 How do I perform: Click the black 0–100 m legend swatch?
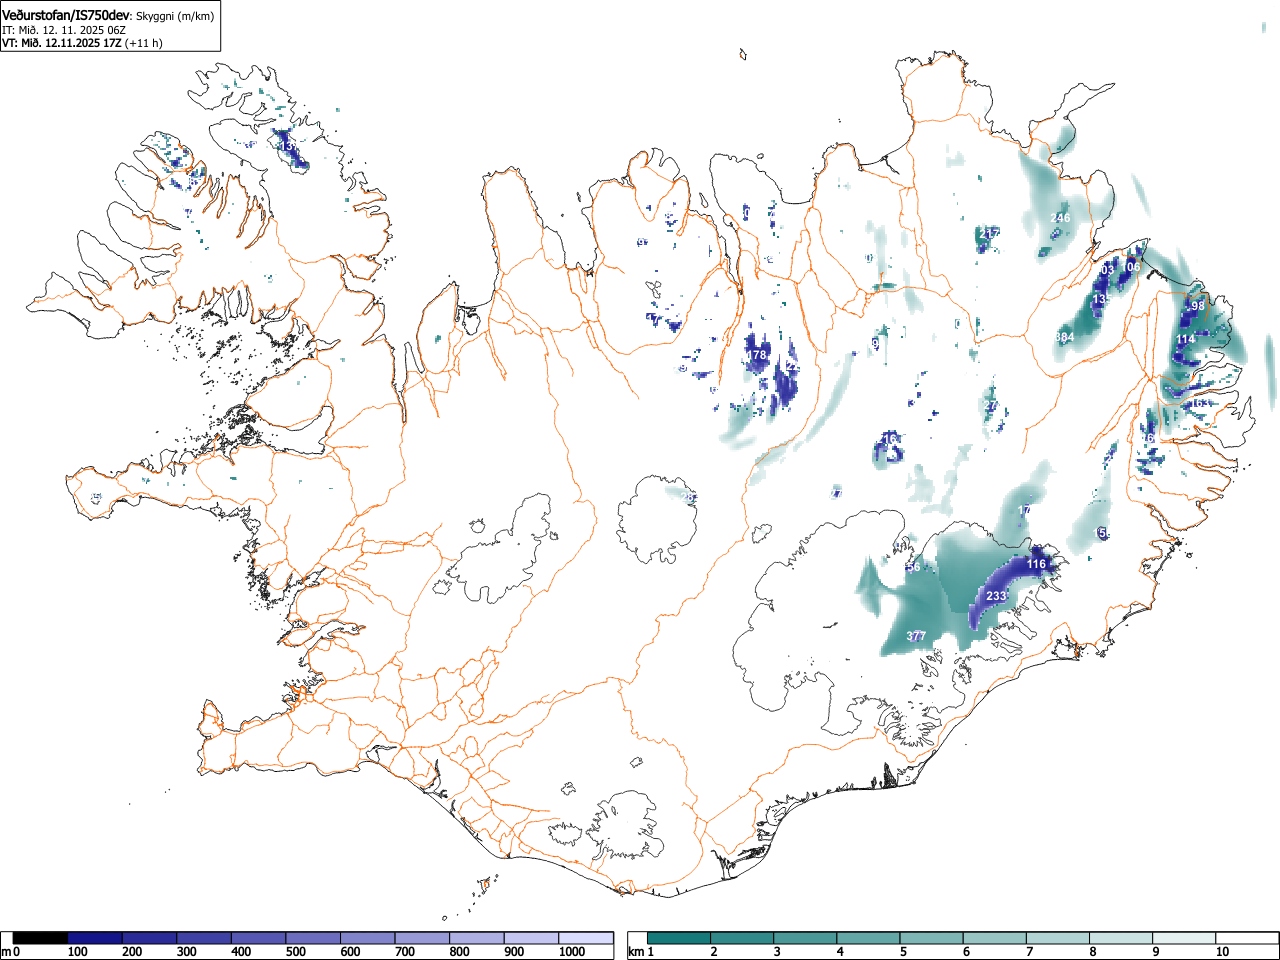[41, 938]
